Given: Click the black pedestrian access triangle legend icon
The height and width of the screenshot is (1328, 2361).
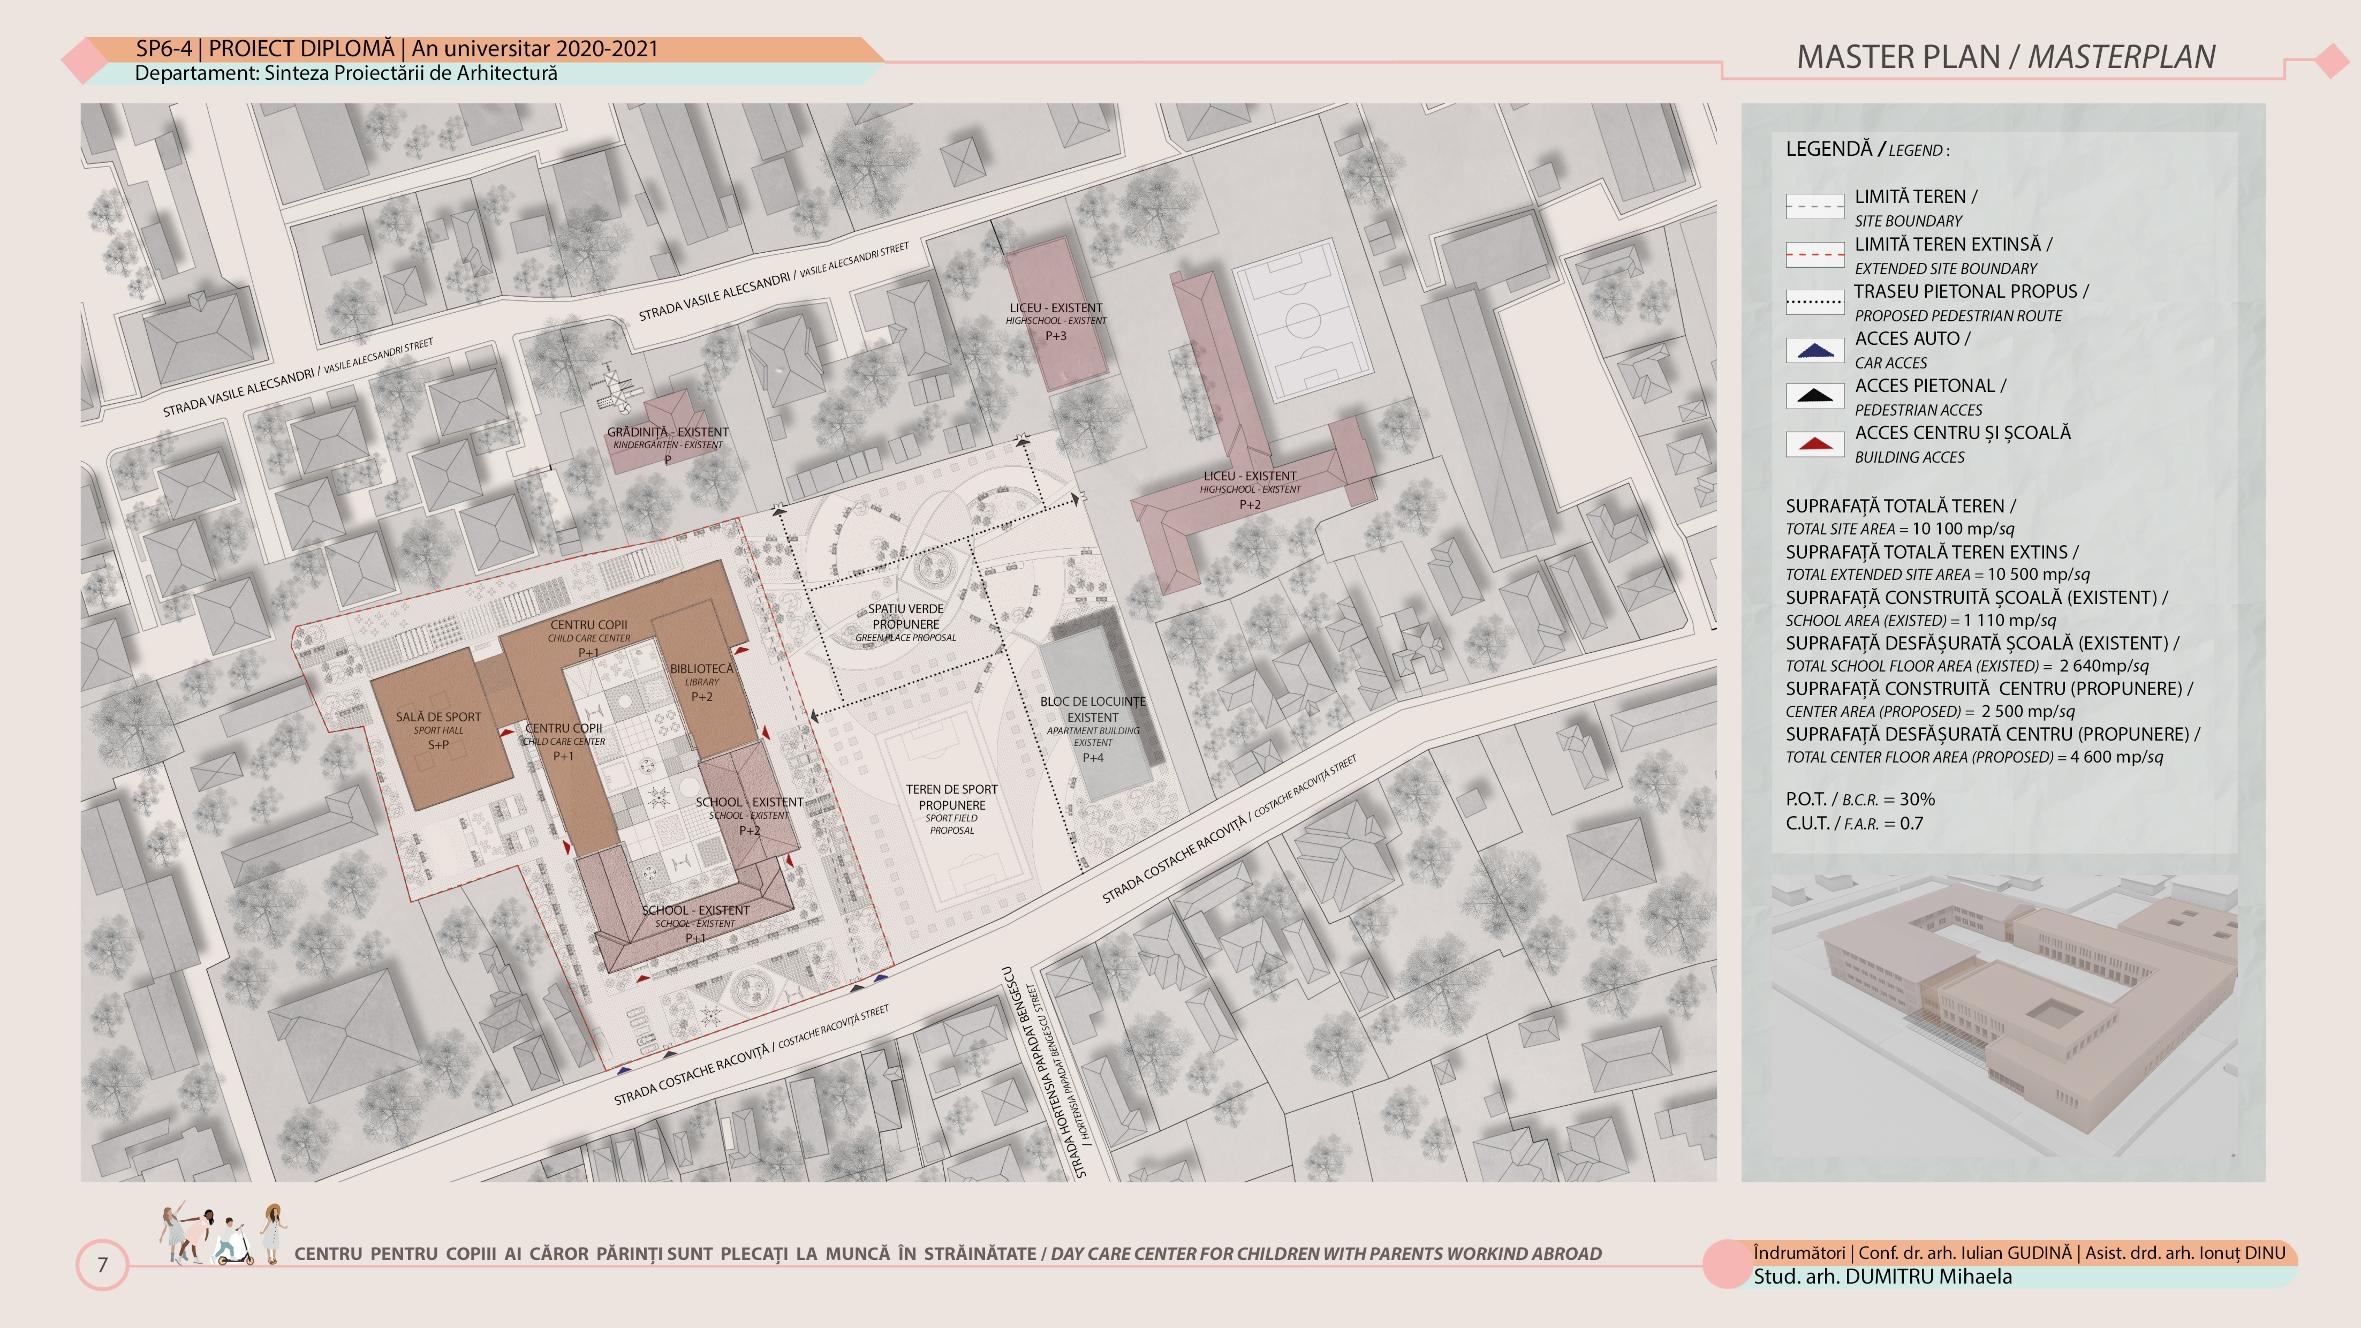Looking at the screenshot, I should pos(1815,397).
